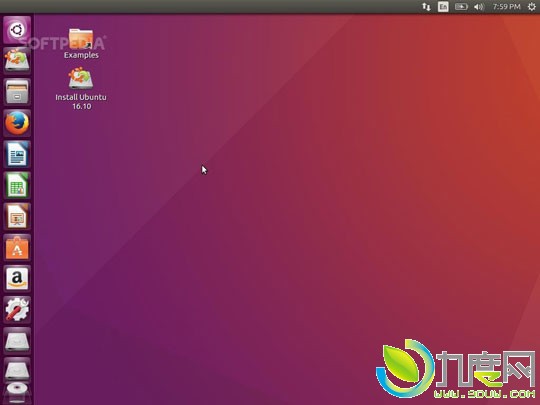The image size is (540, 405).
Task: Open the Examples folder on desktop
Action: pos(81,39)
